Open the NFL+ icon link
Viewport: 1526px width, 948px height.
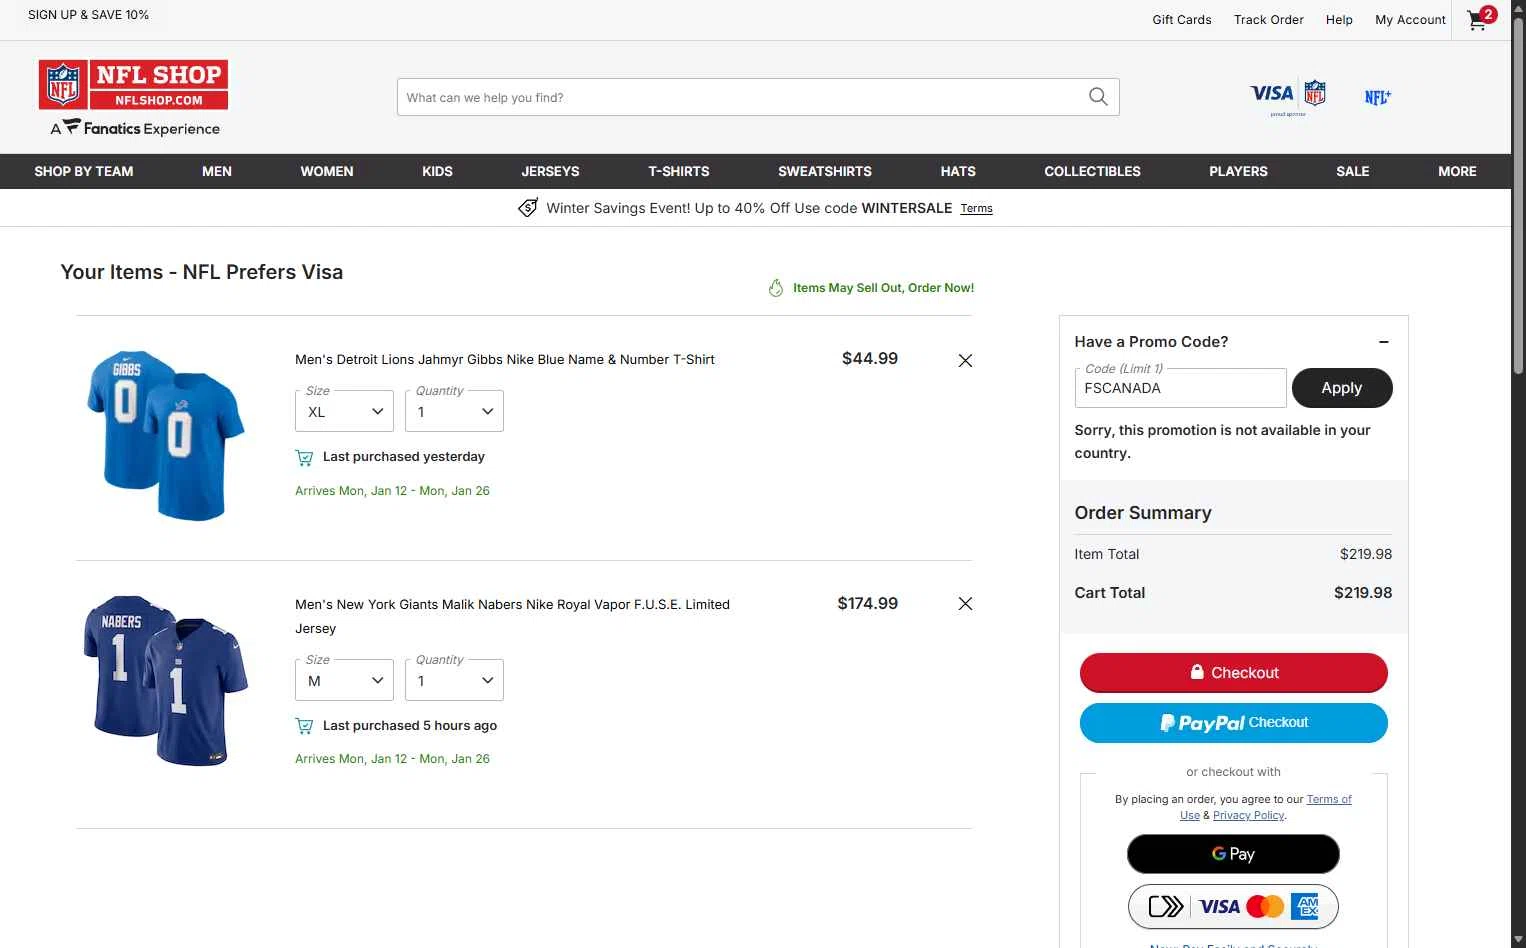click(1378, 97)
